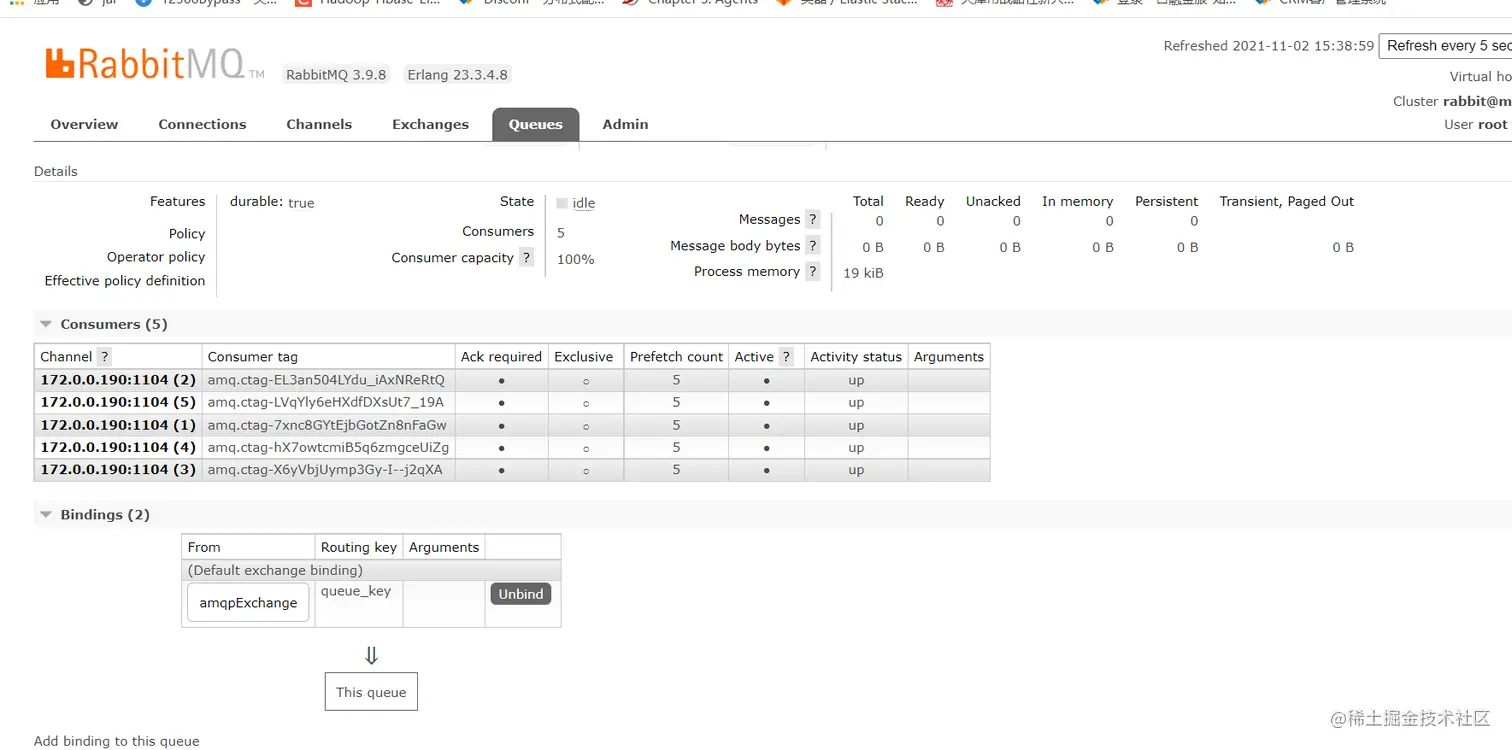Open the Refresh every 5 seconds dropdown
The width and height of the screenshot is (1512, 750).
tap(1446, 46)
